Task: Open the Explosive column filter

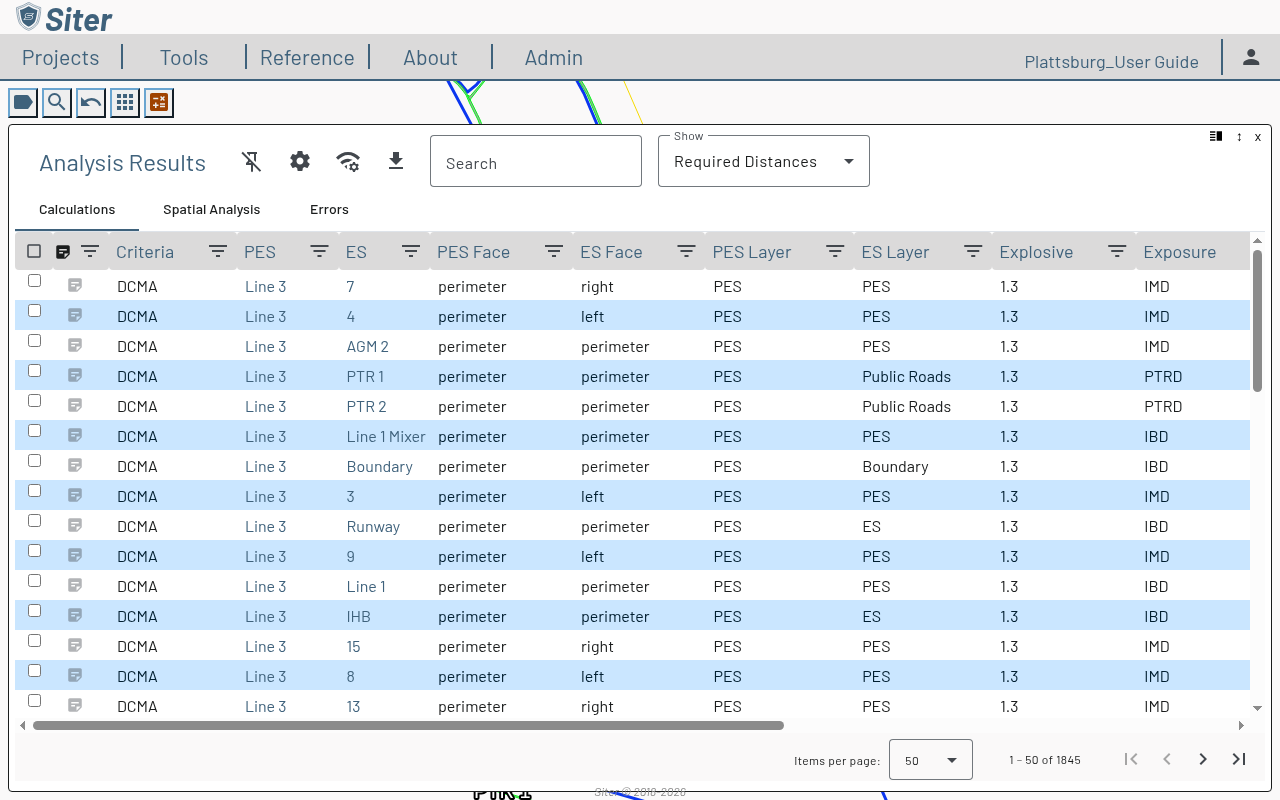Action: 1117,252
